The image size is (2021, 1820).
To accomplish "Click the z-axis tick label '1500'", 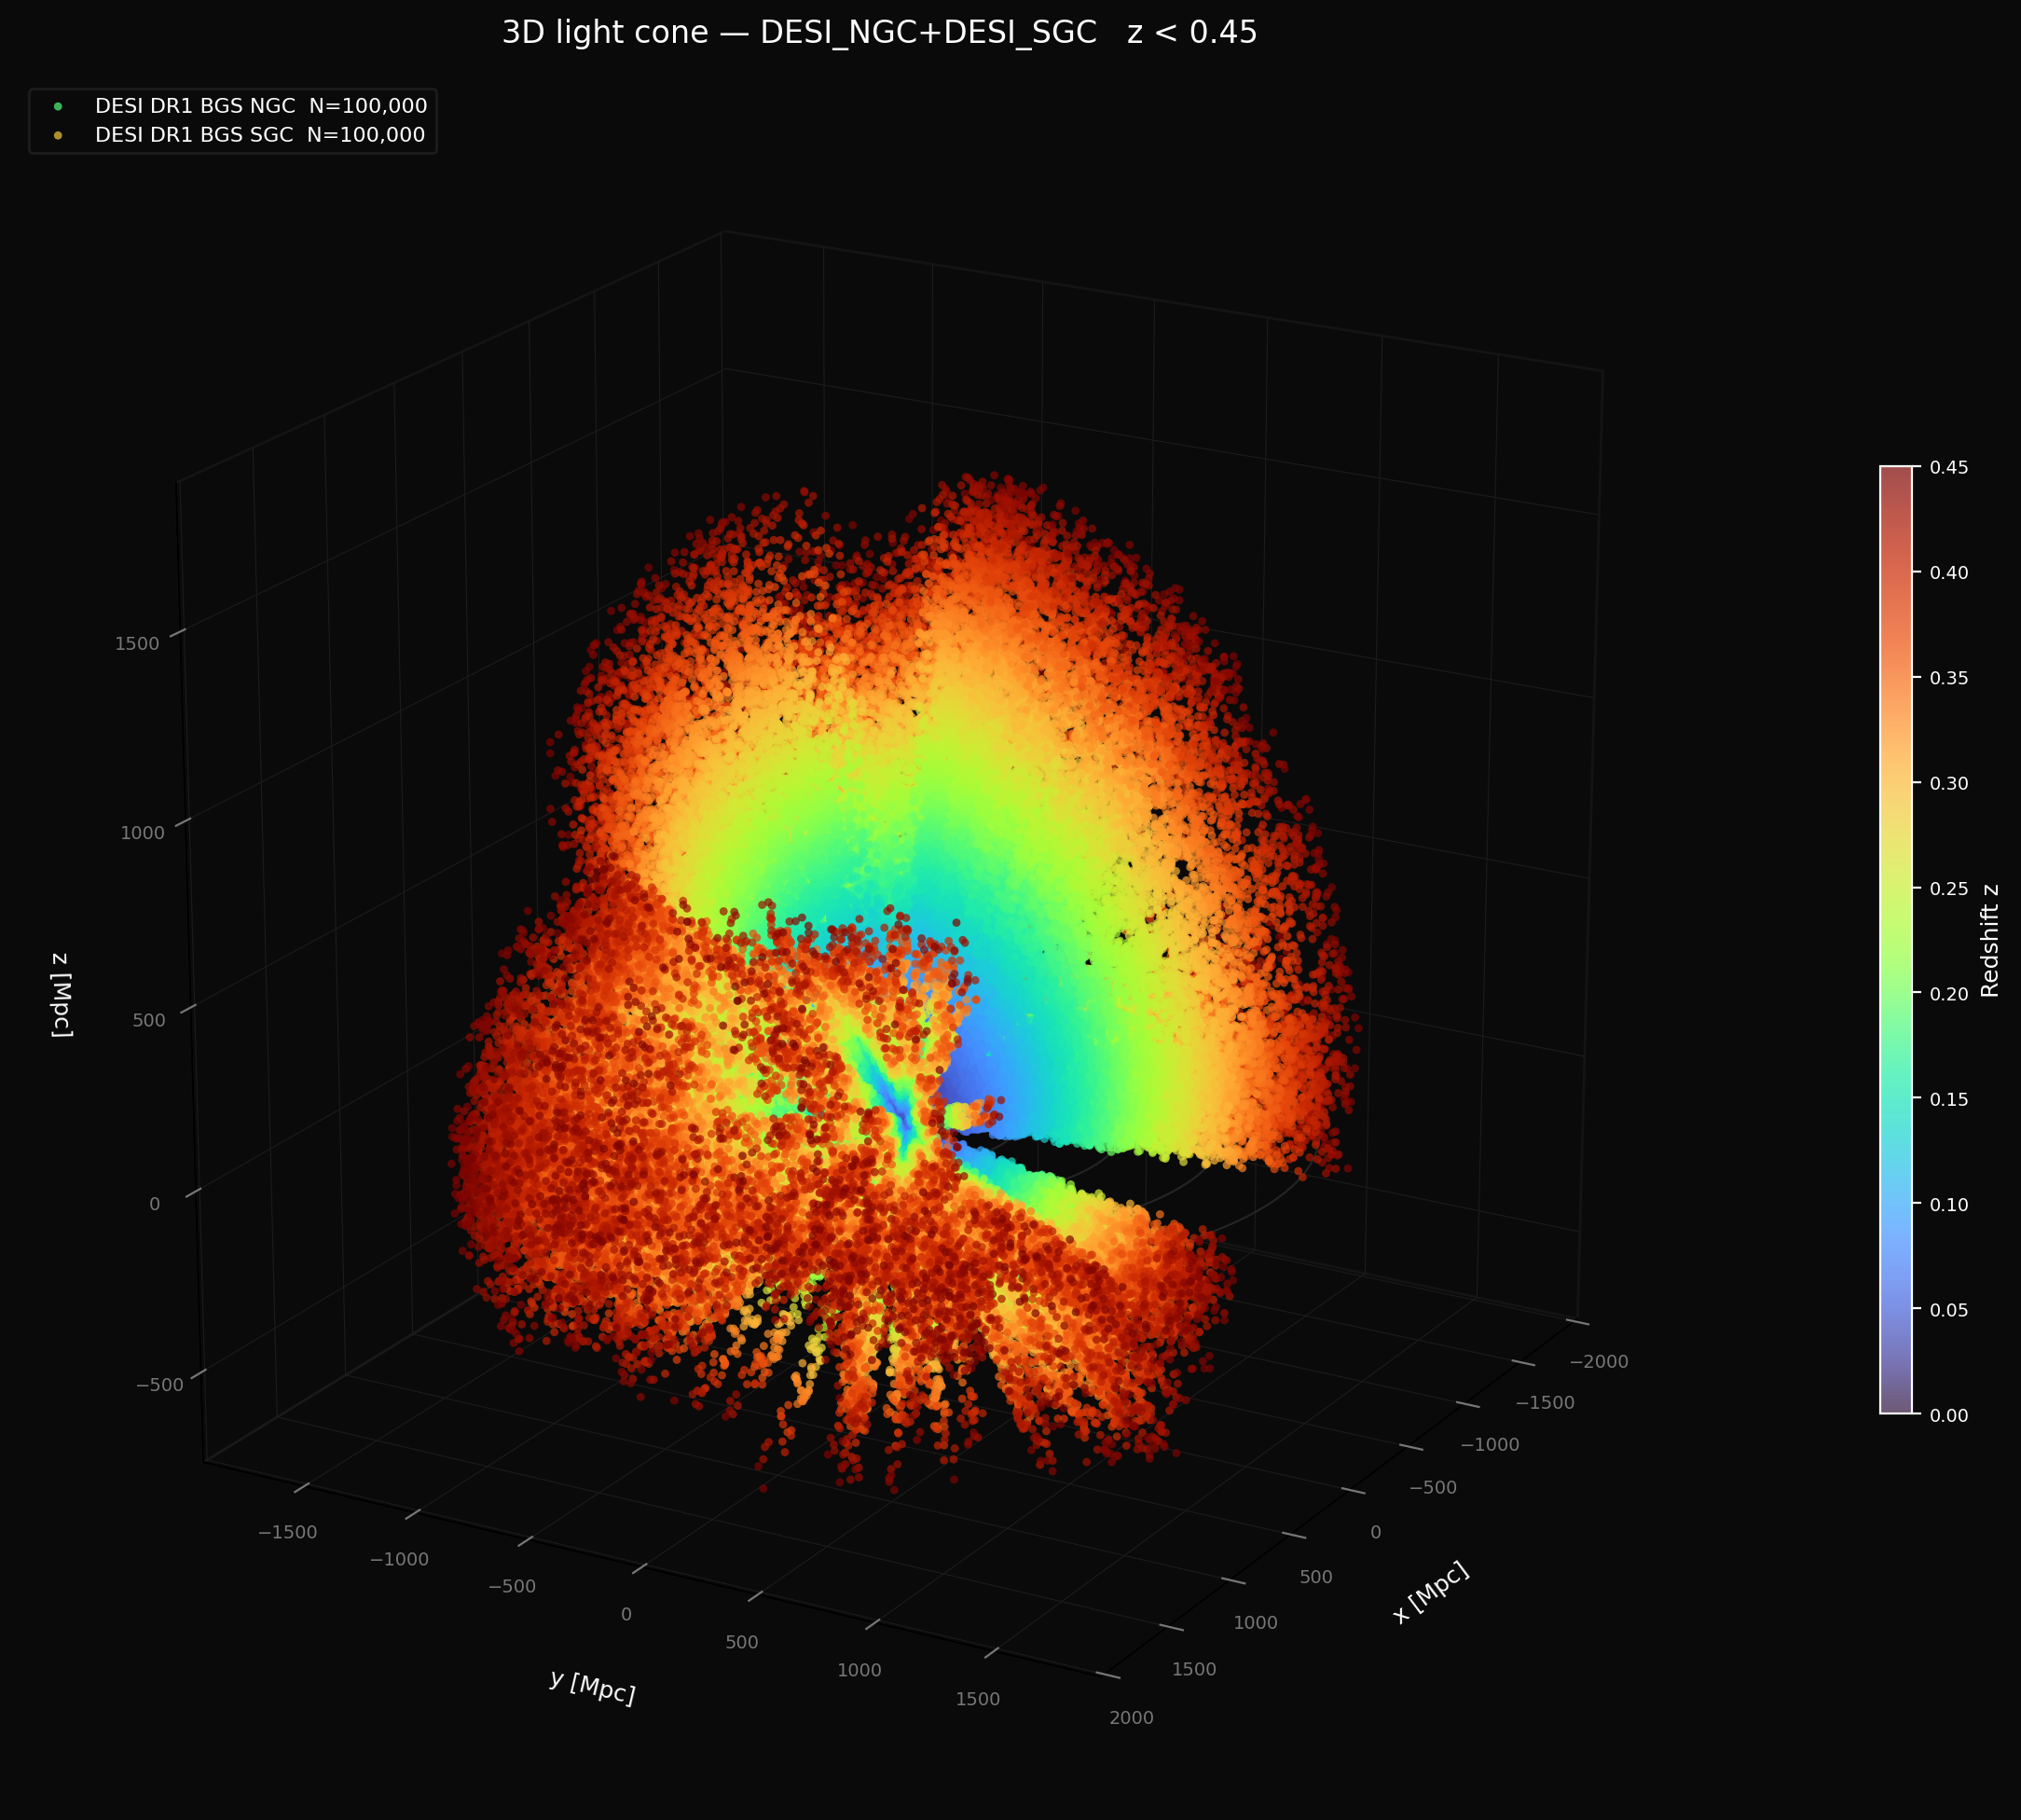I will [137, 644].
